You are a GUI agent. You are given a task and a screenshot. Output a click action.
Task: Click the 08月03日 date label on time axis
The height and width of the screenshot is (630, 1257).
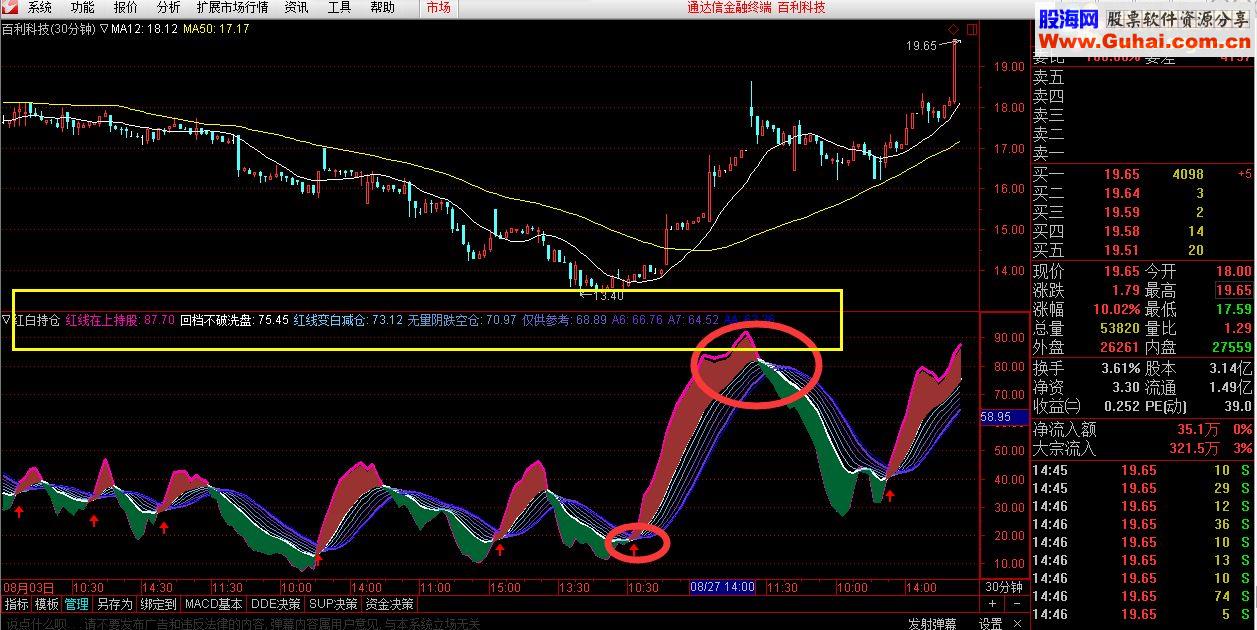[28, 587]
